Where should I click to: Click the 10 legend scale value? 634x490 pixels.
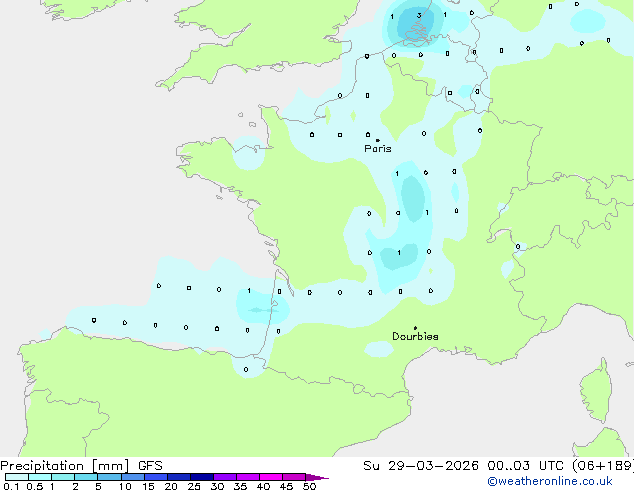point(125,486)
